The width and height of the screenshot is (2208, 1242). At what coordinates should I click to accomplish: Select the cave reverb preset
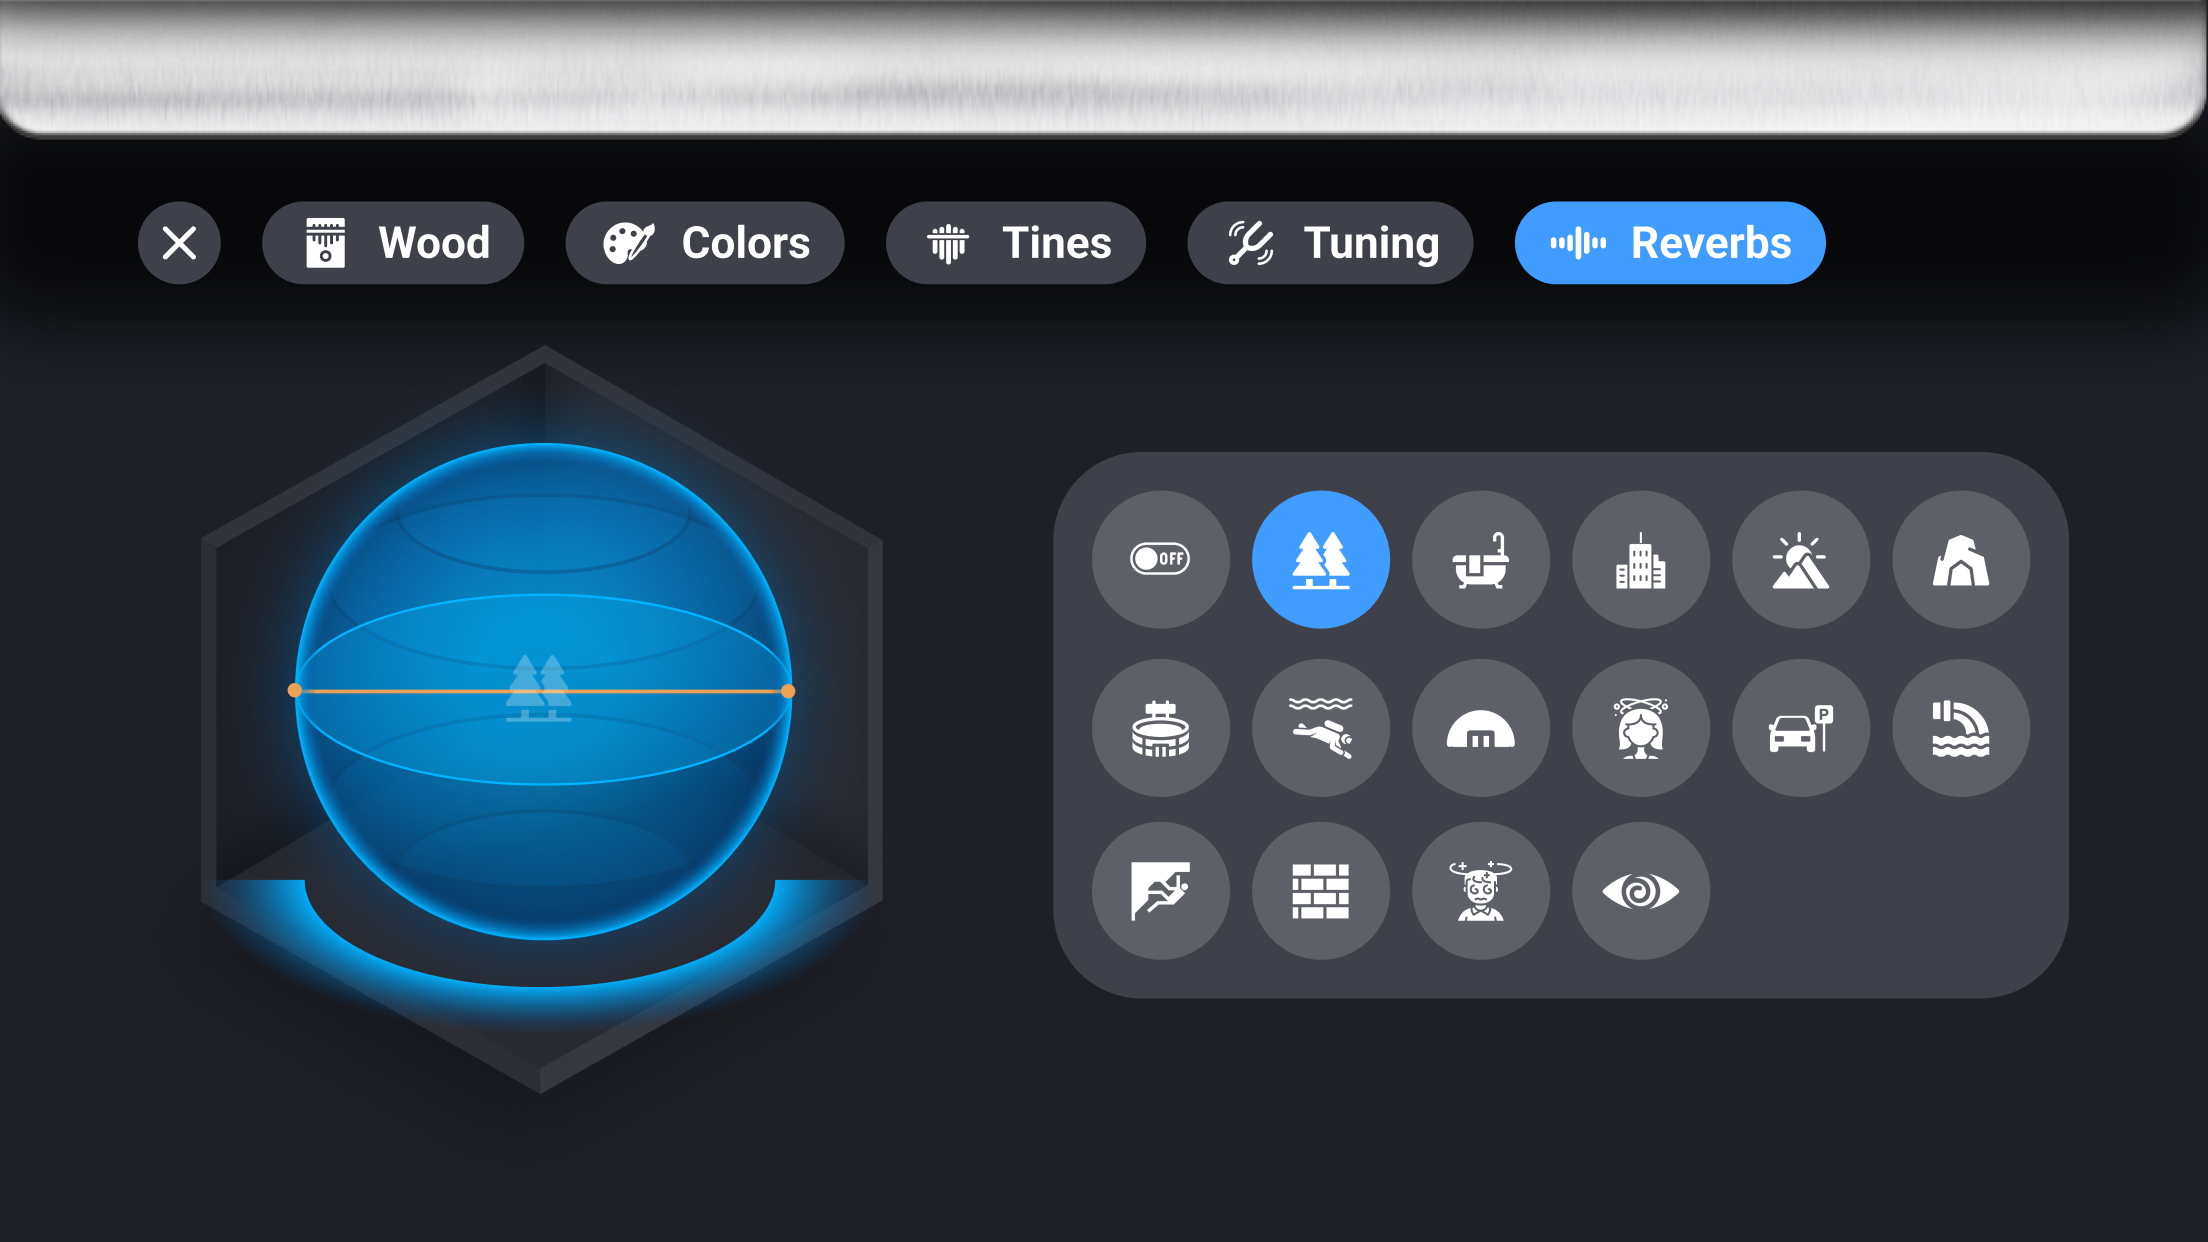click(x=1960, y=559)
